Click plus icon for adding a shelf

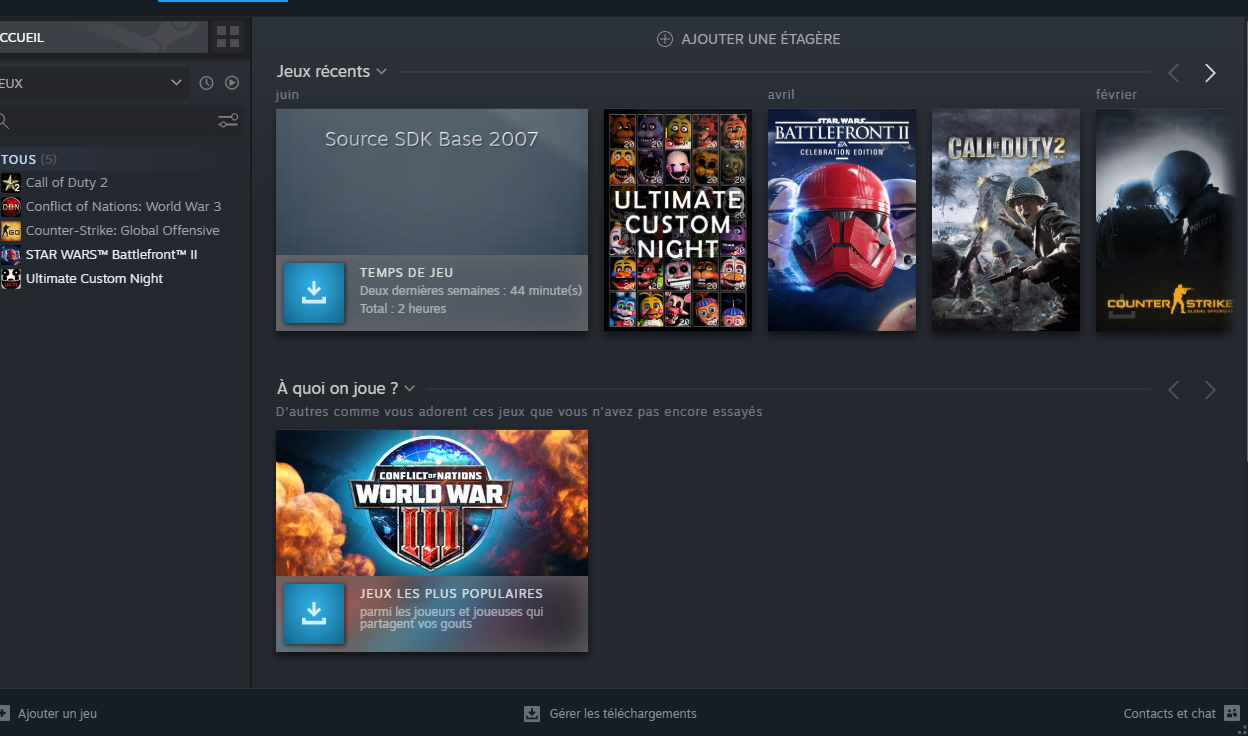pyautogui.click(x=664, y=39)
